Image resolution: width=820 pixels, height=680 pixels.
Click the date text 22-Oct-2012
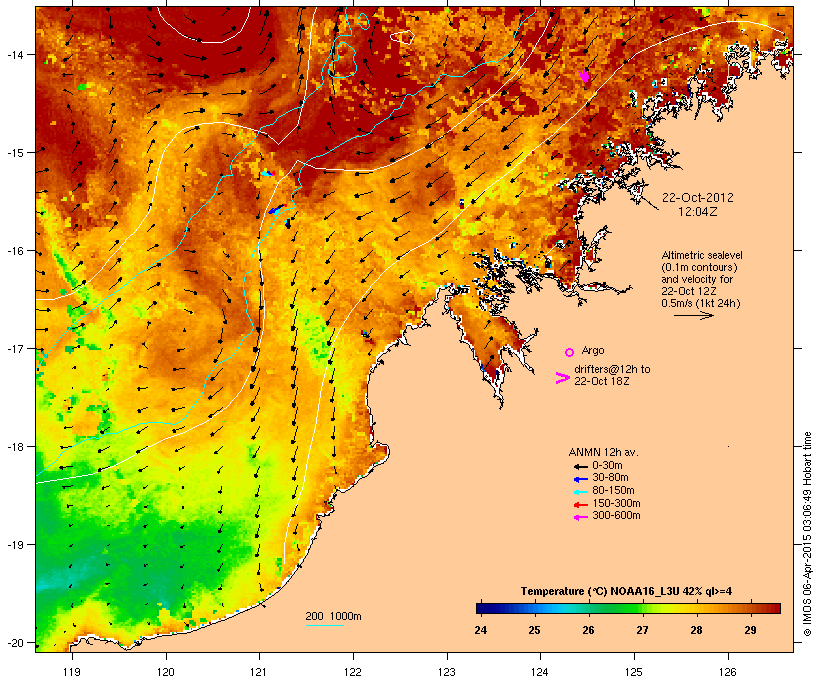click(x=698, y=198)
